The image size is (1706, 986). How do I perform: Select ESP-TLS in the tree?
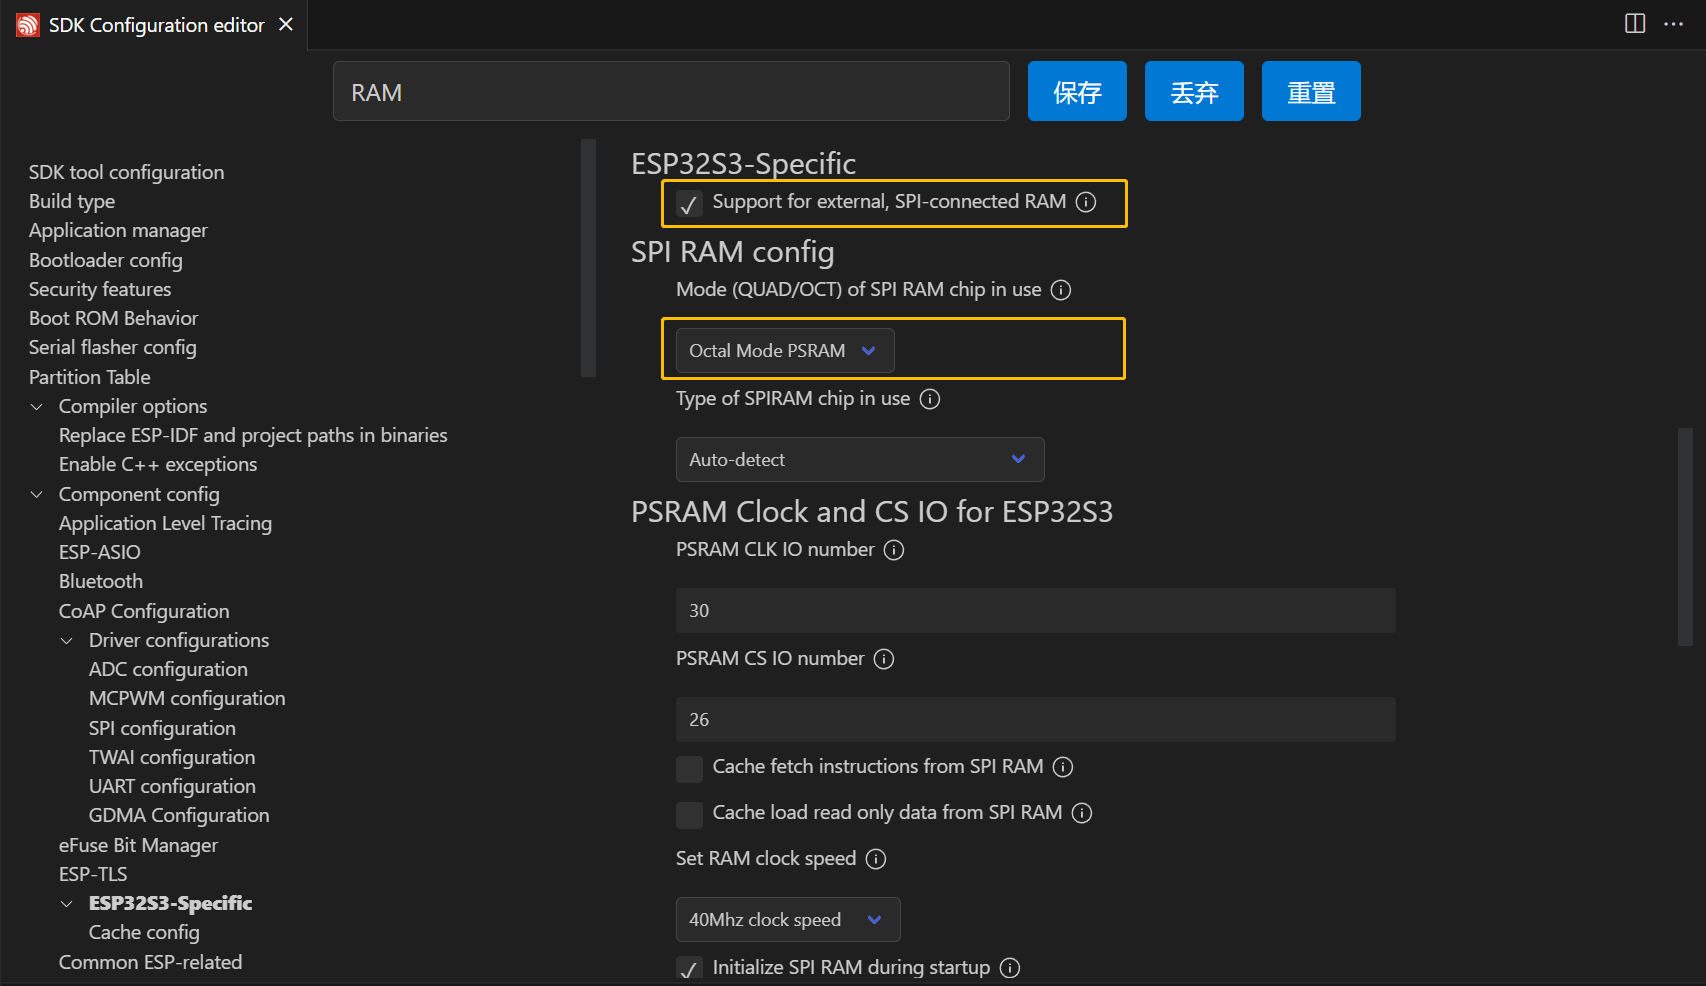(93, 874)
